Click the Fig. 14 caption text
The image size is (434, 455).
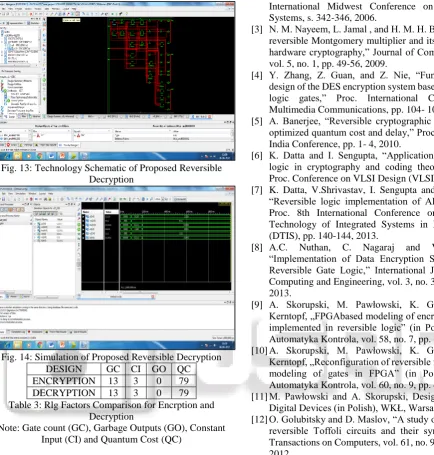111,357
